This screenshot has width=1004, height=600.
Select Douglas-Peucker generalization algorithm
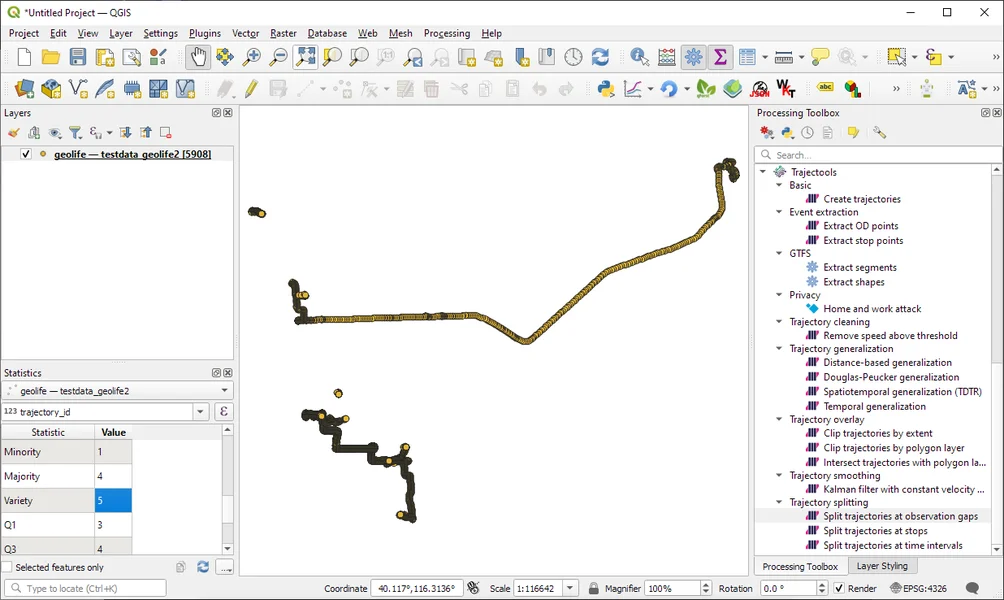click(x=891, y=377)
